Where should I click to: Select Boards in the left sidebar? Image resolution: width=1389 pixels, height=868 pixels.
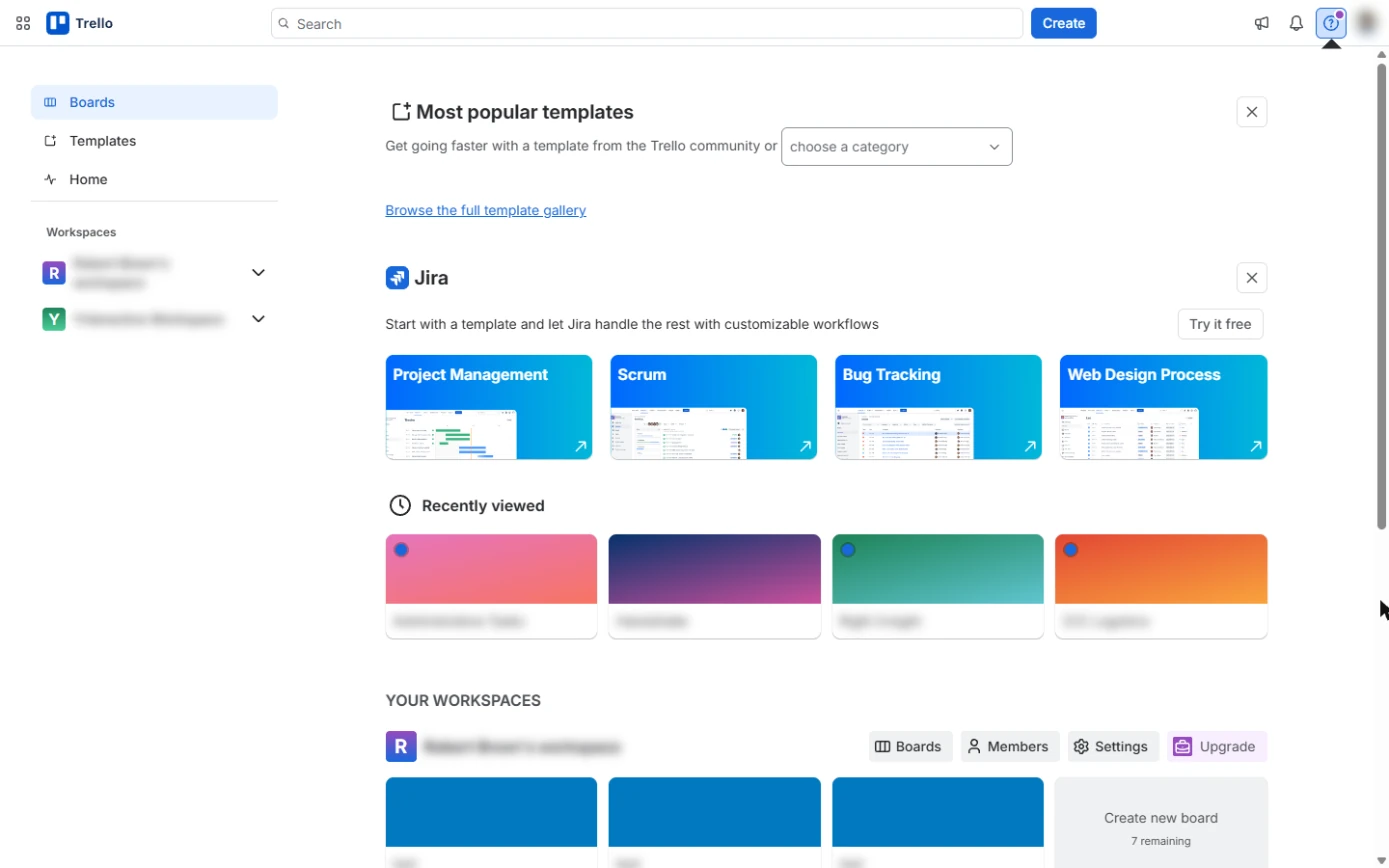coord(154,102)
